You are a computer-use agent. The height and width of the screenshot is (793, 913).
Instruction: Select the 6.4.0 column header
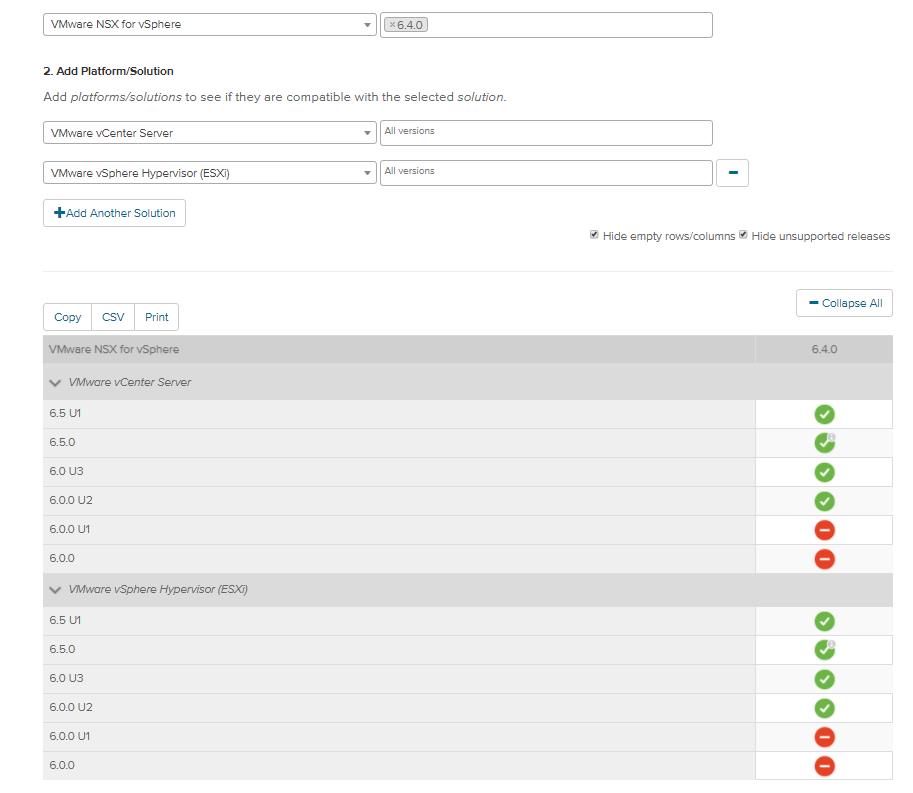click(824, 349)
